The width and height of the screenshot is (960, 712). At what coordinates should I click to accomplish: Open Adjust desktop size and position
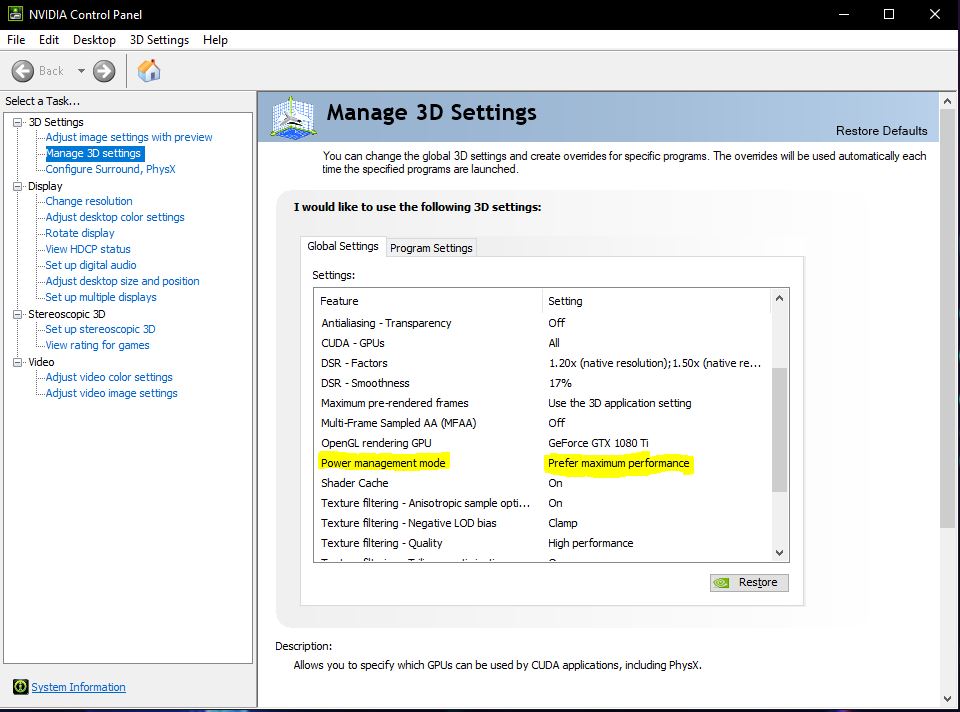click(122, 281)
